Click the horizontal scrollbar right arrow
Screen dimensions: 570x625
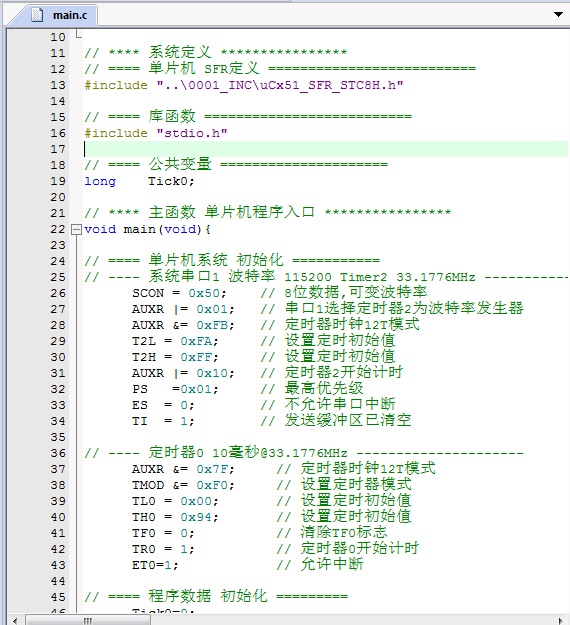pos(560,621)
